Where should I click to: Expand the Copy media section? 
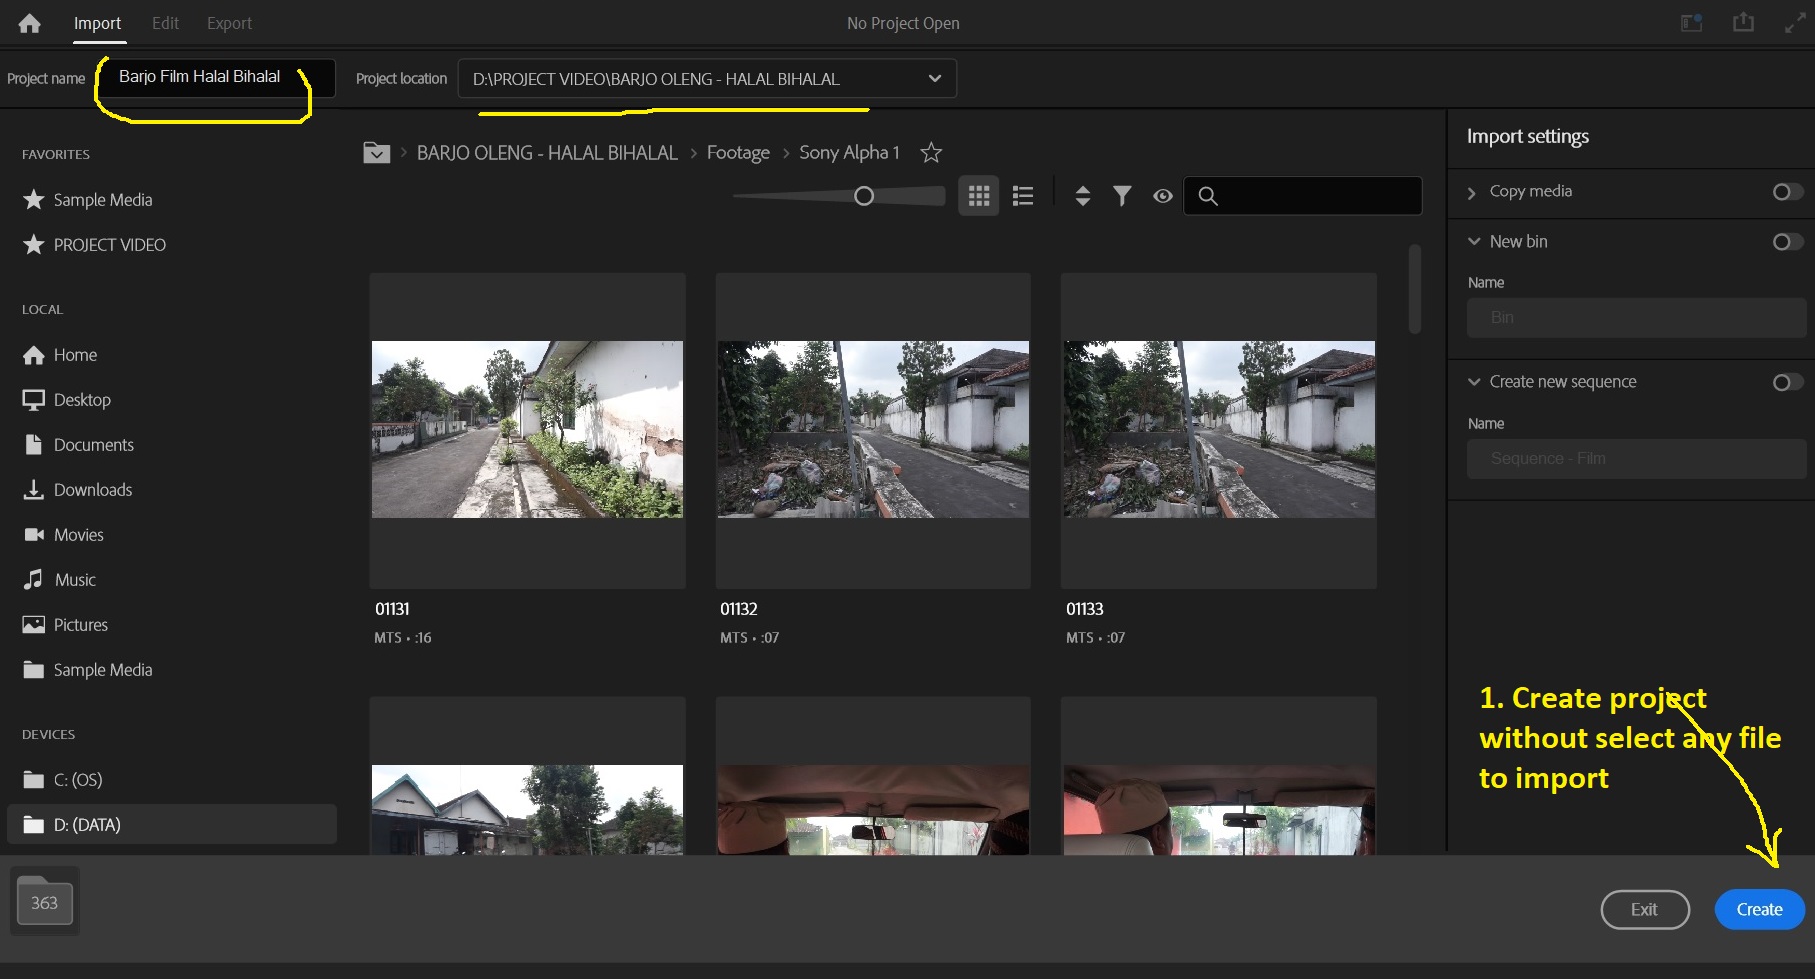[1472, 192]
